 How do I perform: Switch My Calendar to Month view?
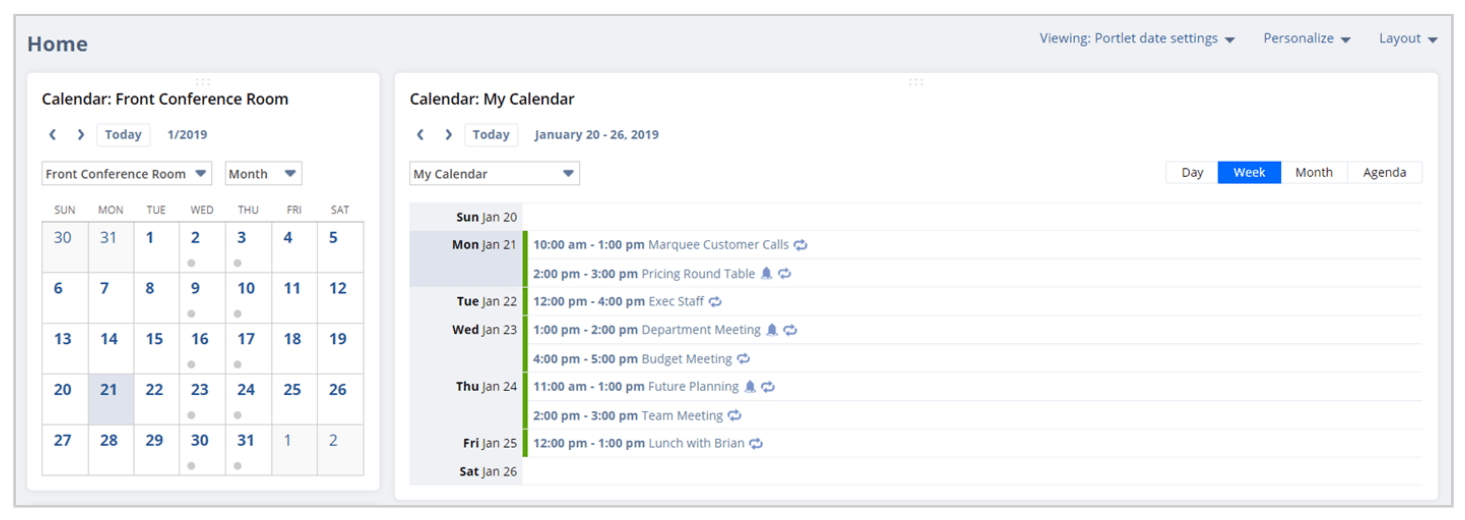tap(1313, 173)
